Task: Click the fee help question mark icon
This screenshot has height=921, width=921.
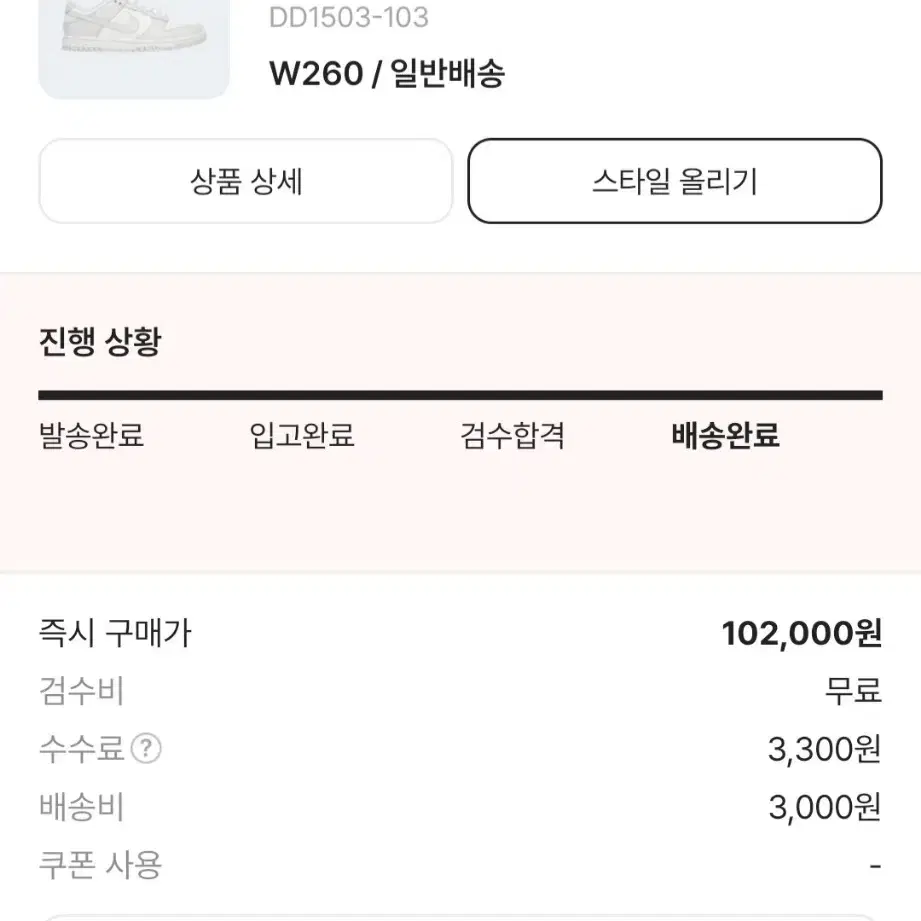Action: click(146, 748)
